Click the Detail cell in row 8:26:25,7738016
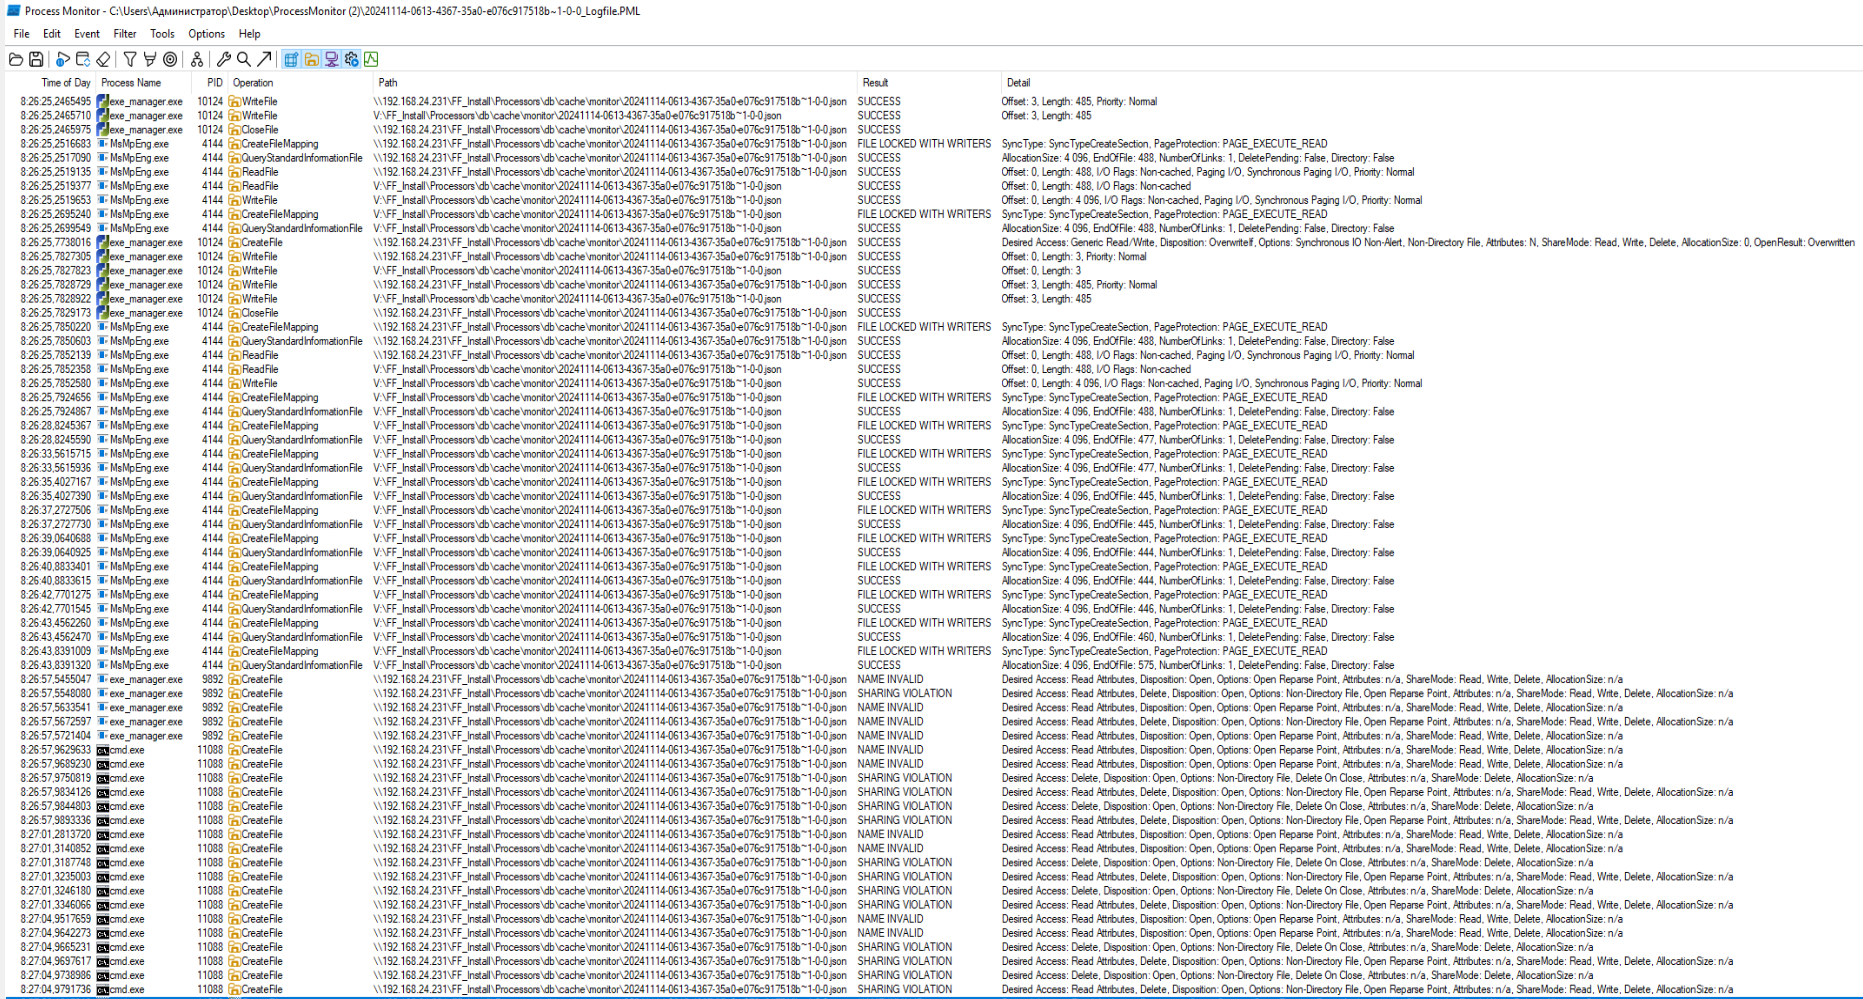The image size is (1863, 999). (1428, 243)
